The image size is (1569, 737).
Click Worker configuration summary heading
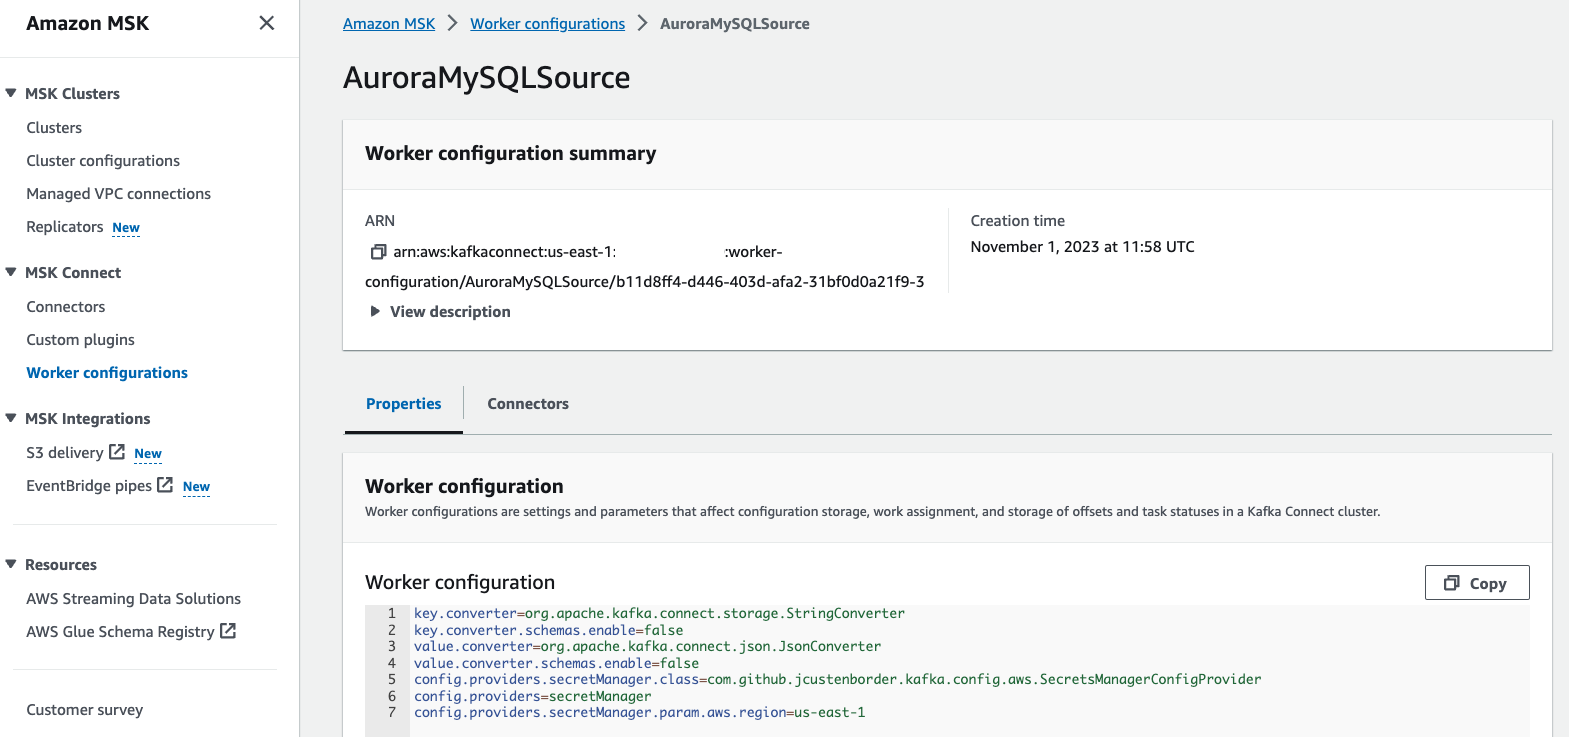(x=511, y=154)
